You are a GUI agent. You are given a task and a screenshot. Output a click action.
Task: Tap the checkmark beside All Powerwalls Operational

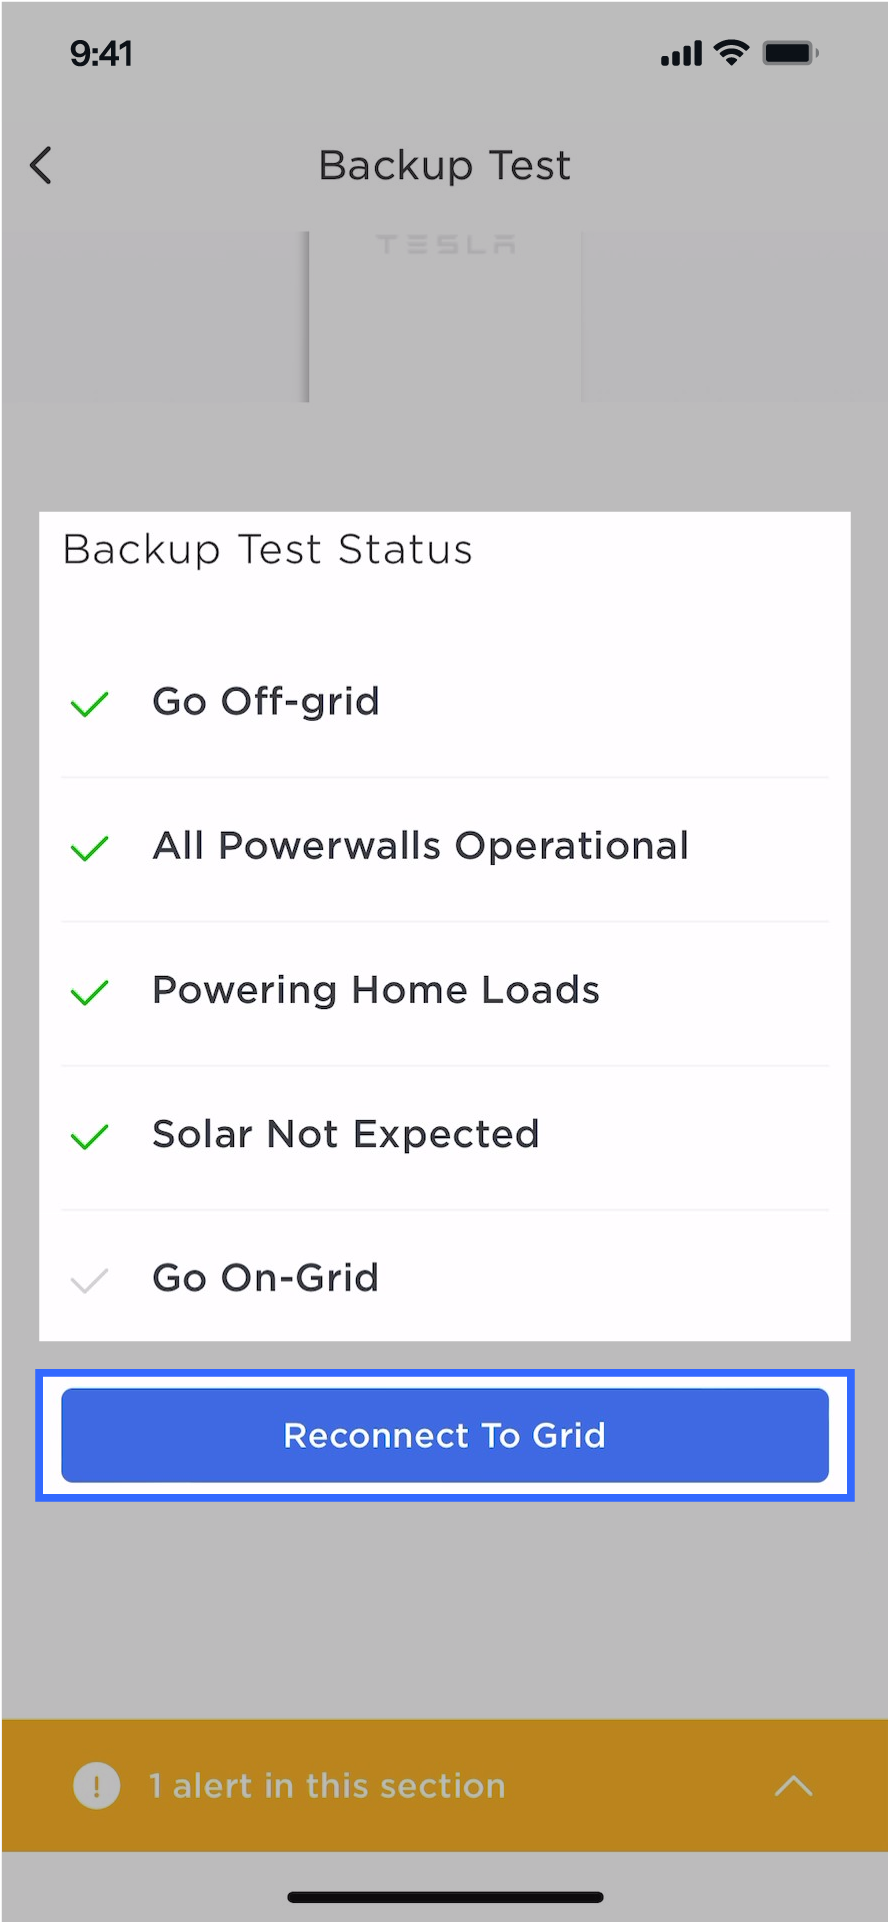89,848
